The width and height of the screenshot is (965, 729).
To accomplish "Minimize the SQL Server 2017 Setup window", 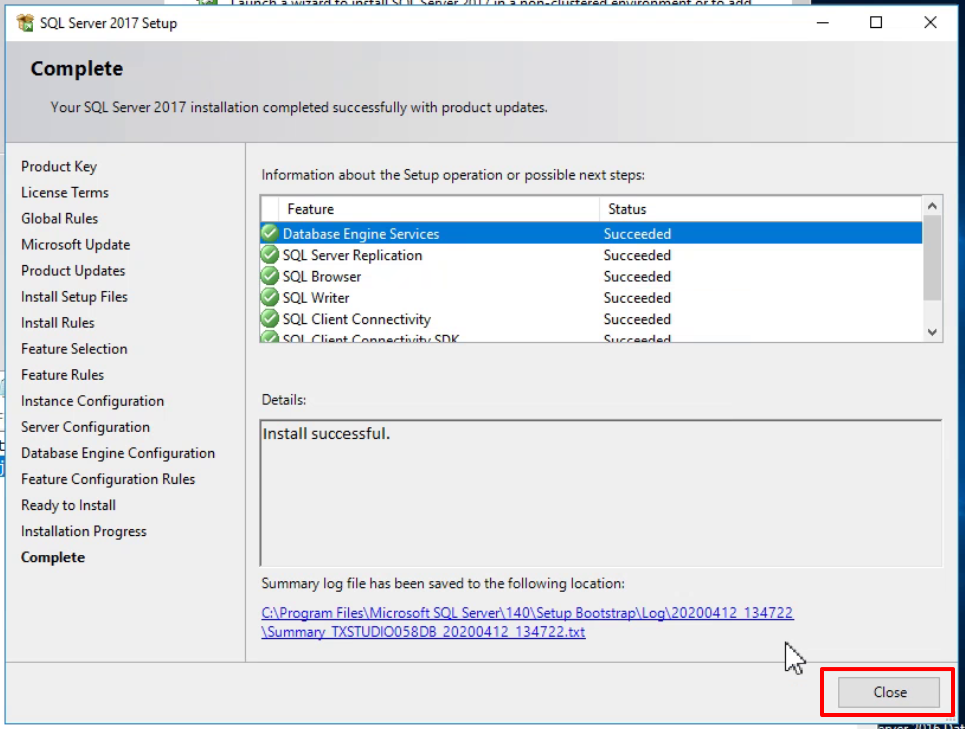I will coord(823,23).
